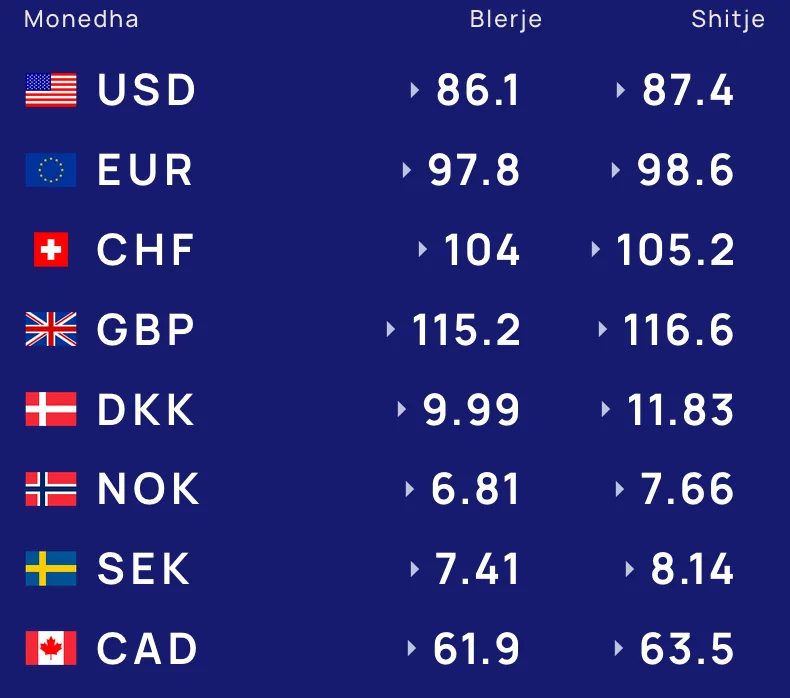Click the triangle before CHF sell rate 105.2
Viewport: 790px width, 698px height.
pyautogui.click(x=596, y=249)
